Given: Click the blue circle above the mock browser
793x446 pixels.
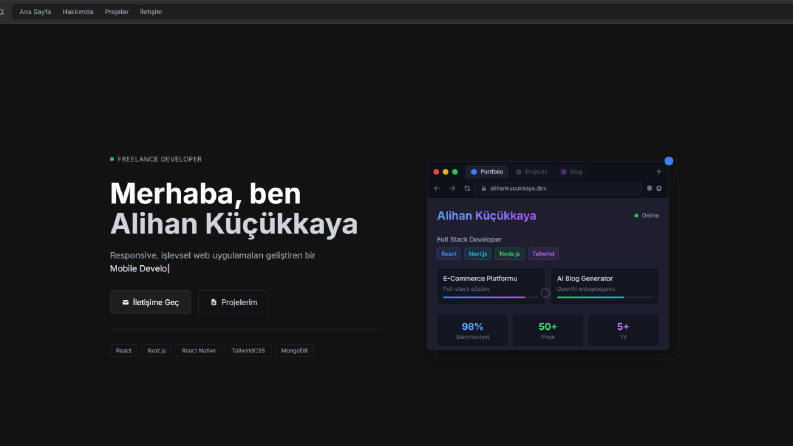Looking at the screenshot, I should [669, 161].
